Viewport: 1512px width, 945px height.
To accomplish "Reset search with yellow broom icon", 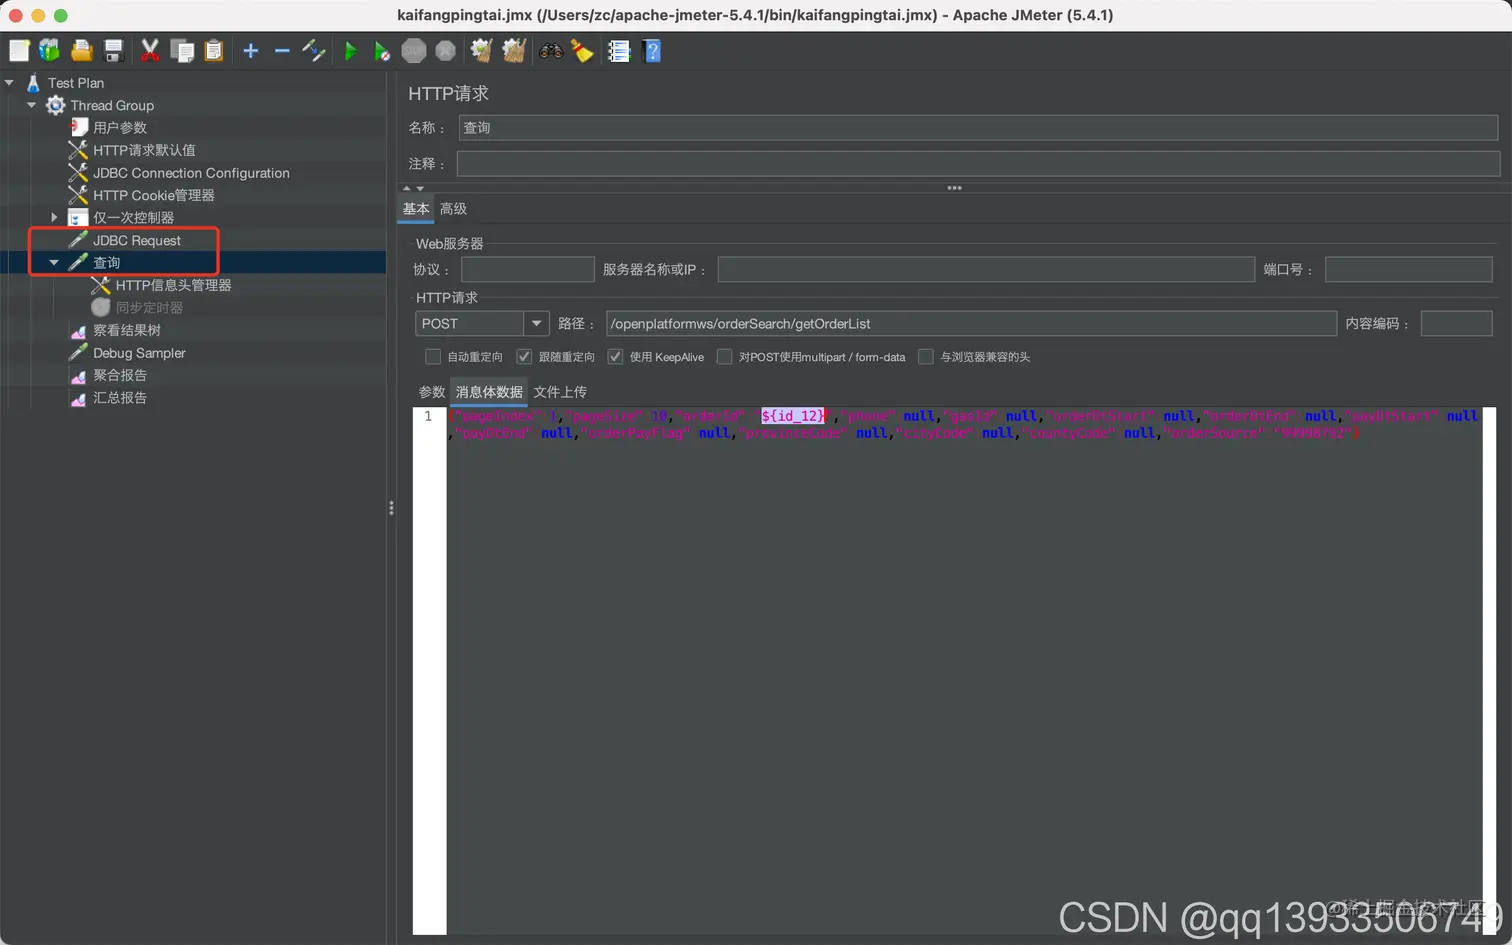I will coord(582,51).
